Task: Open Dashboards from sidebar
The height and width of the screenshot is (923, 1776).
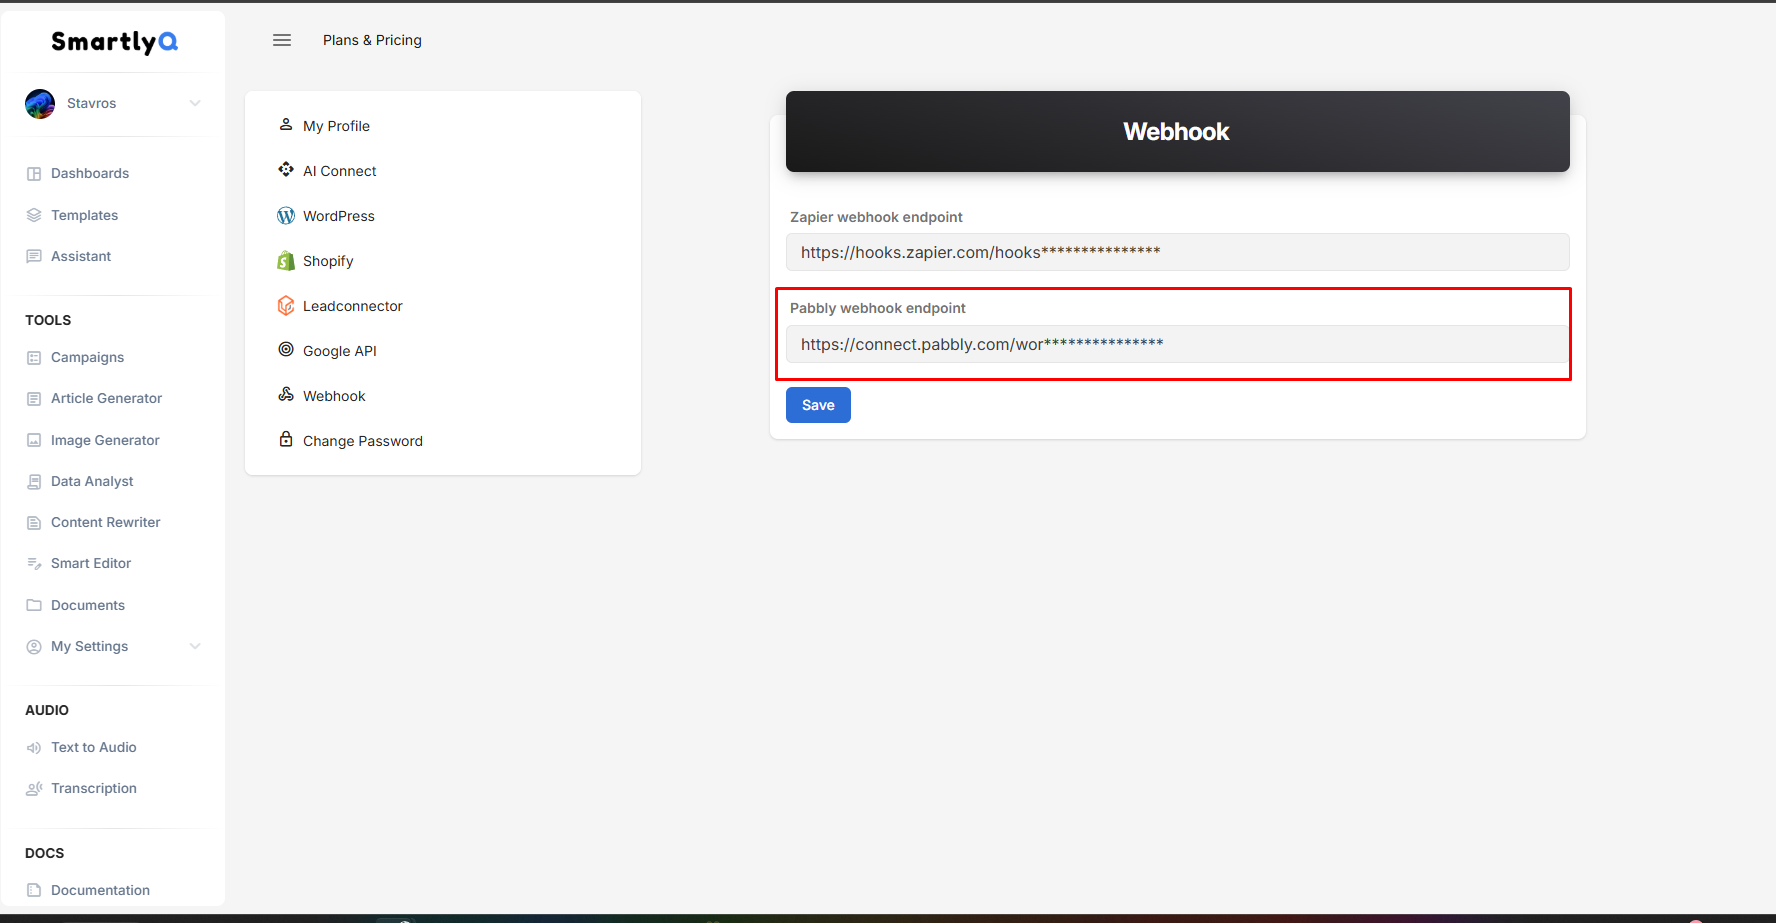Action: (x=90, y=173)
